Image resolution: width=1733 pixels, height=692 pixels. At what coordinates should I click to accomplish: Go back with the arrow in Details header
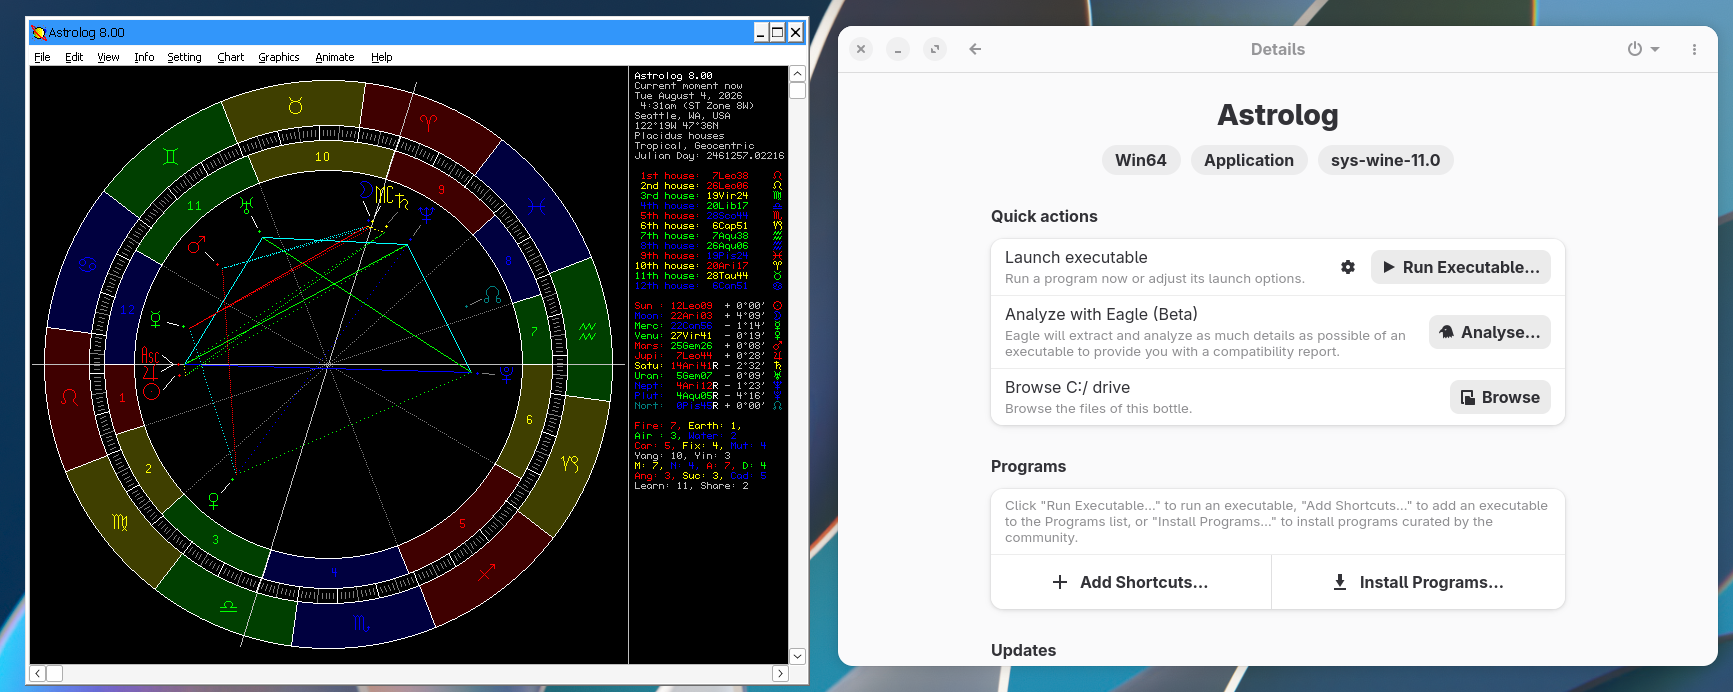pos(975,49)
